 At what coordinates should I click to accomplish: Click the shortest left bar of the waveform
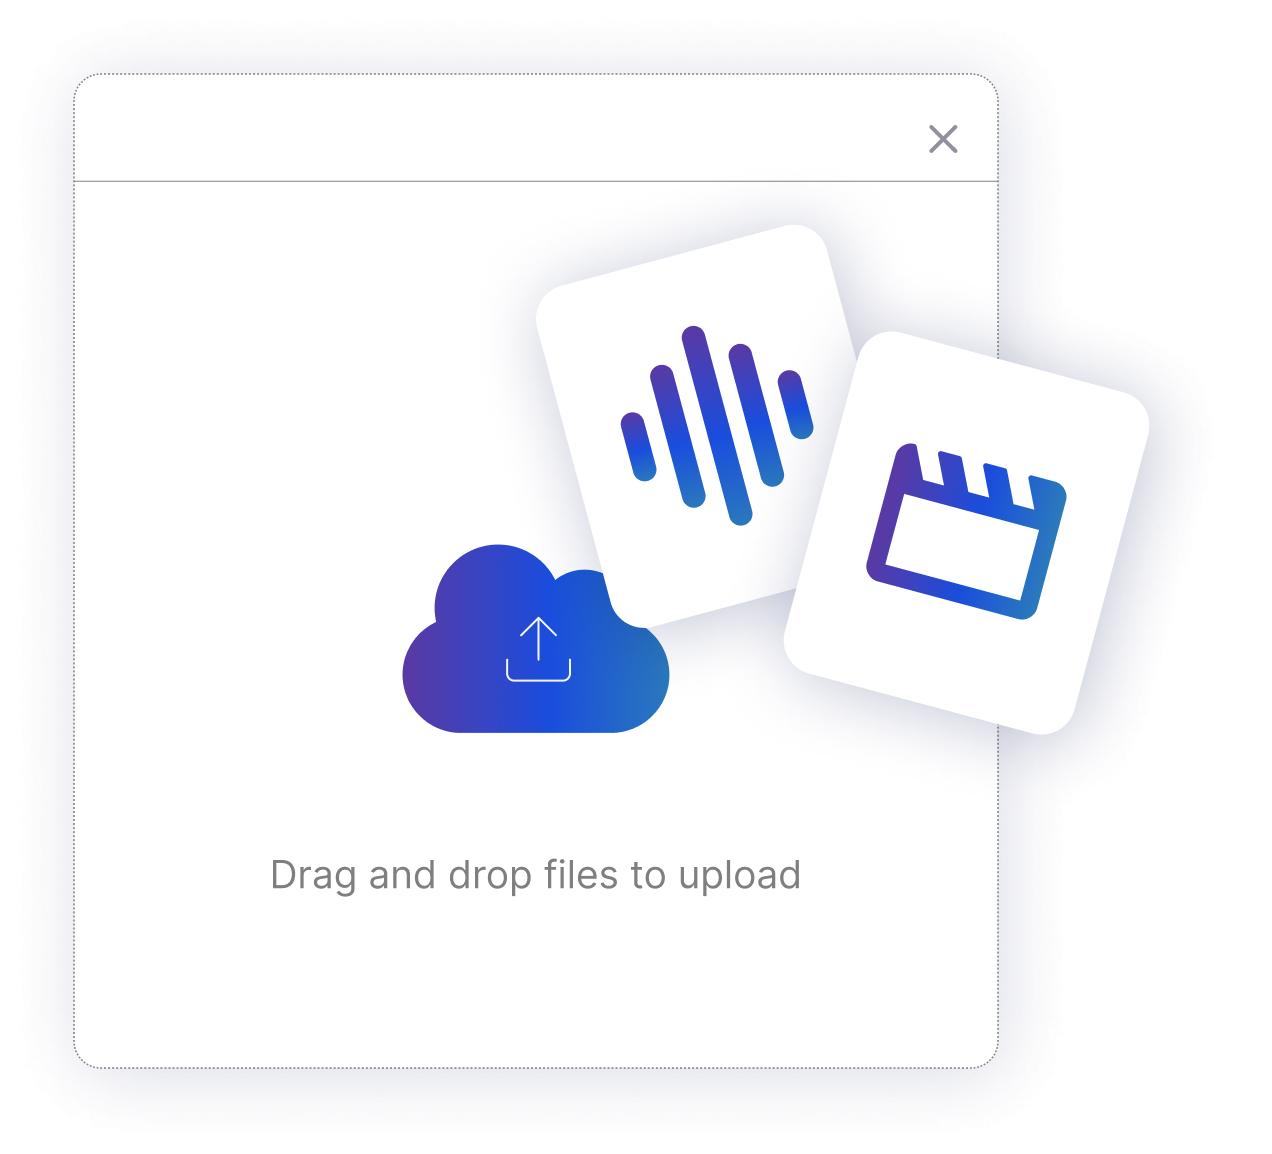pyautogui.click(x=638, y=446)
